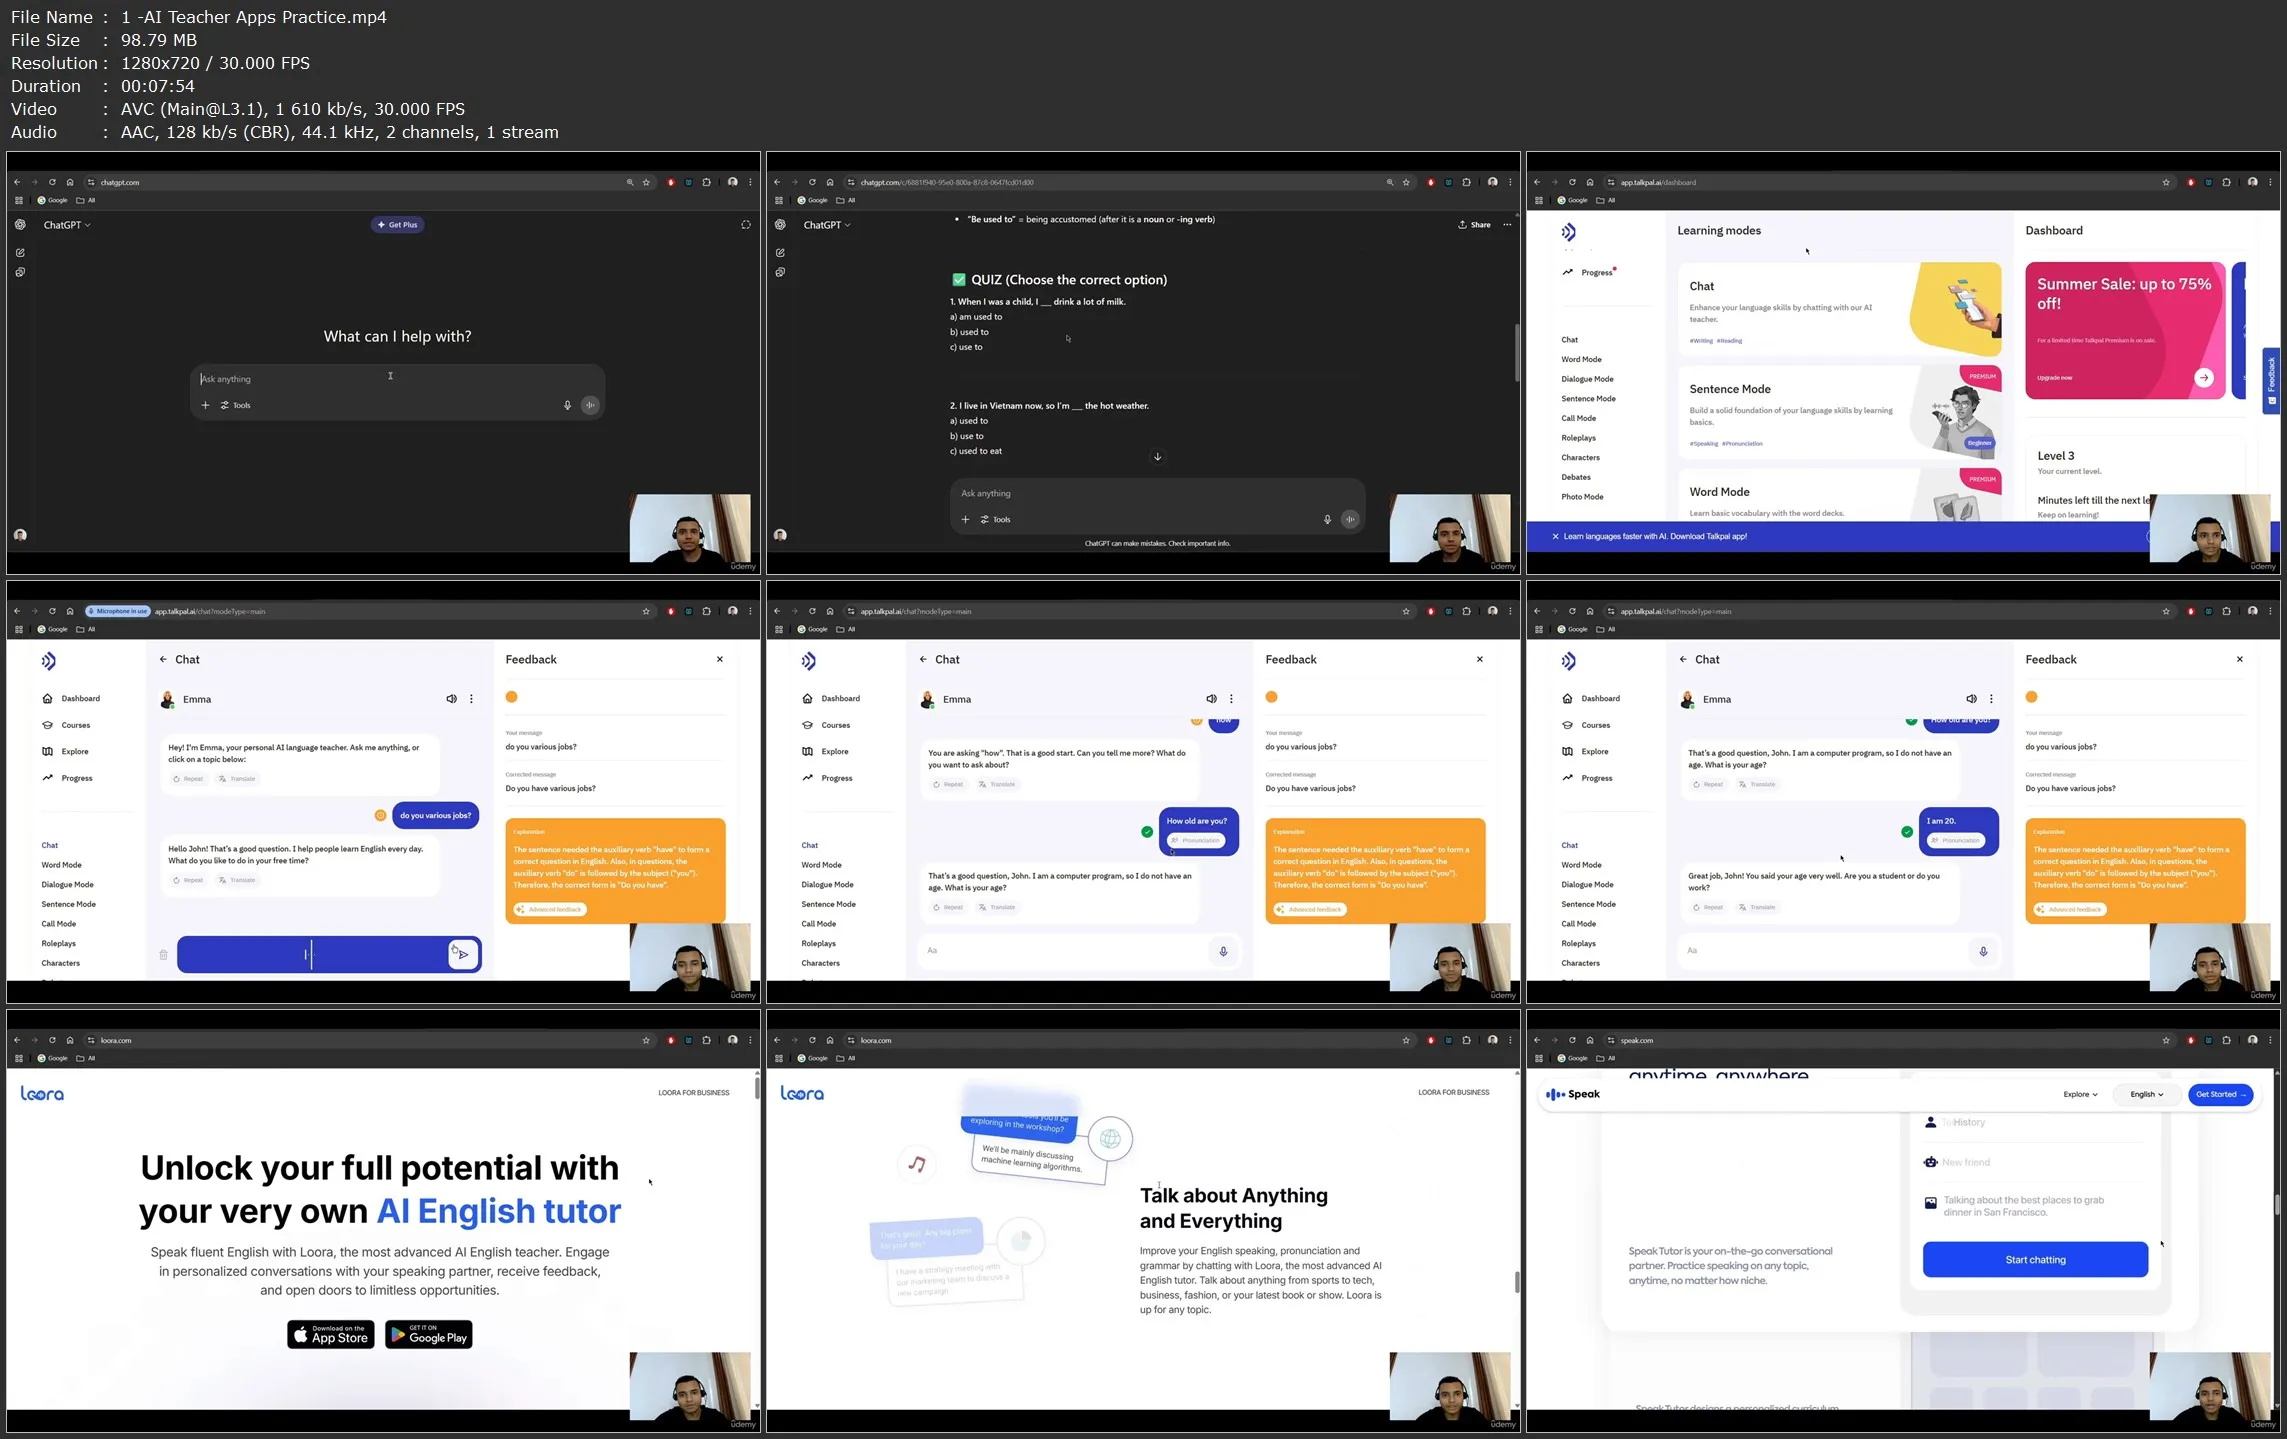Screen dimensions: 2287x1439
Task: Open ChatGPT model dropdown beside Get Plus
Action: click(x=67, y=225)
